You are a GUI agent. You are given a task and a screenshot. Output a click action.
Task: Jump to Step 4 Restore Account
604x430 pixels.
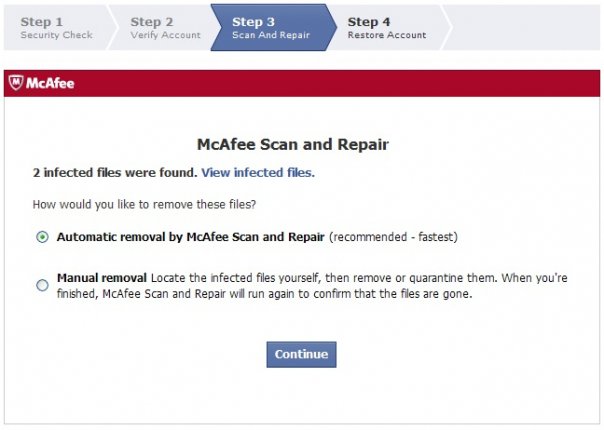pos(387,27)
